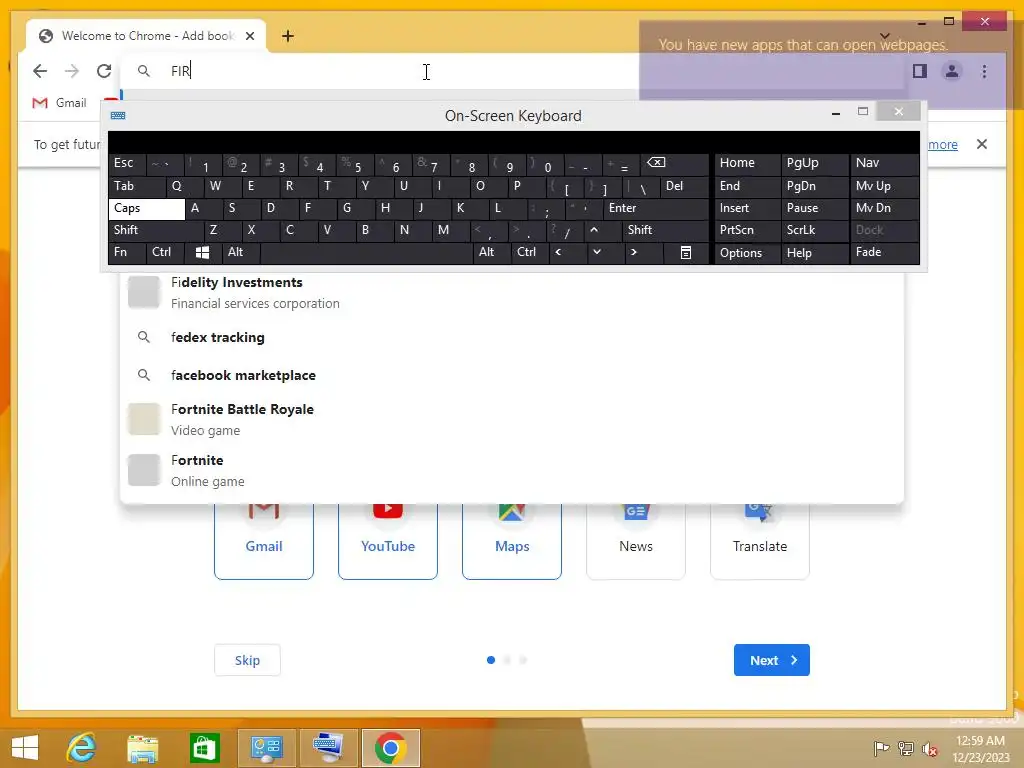
Task: Select the Maps bookmark card
Action: pos(512,541)
